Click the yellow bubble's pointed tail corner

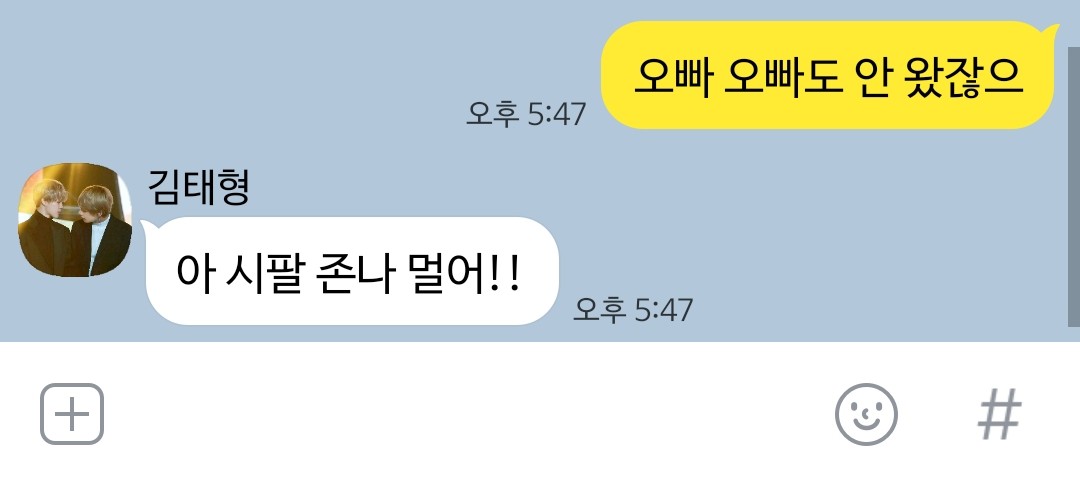click(x=1050, y=29)
